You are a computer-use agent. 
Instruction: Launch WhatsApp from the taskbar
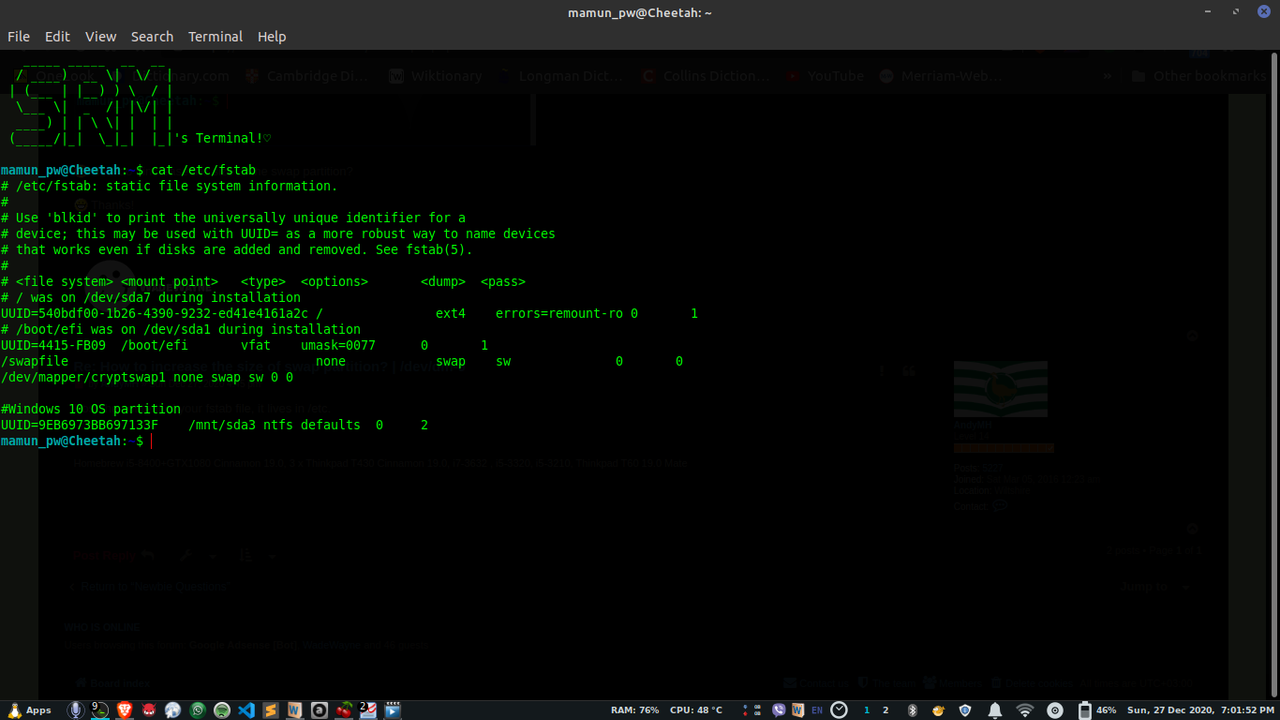tap(197, 709)
